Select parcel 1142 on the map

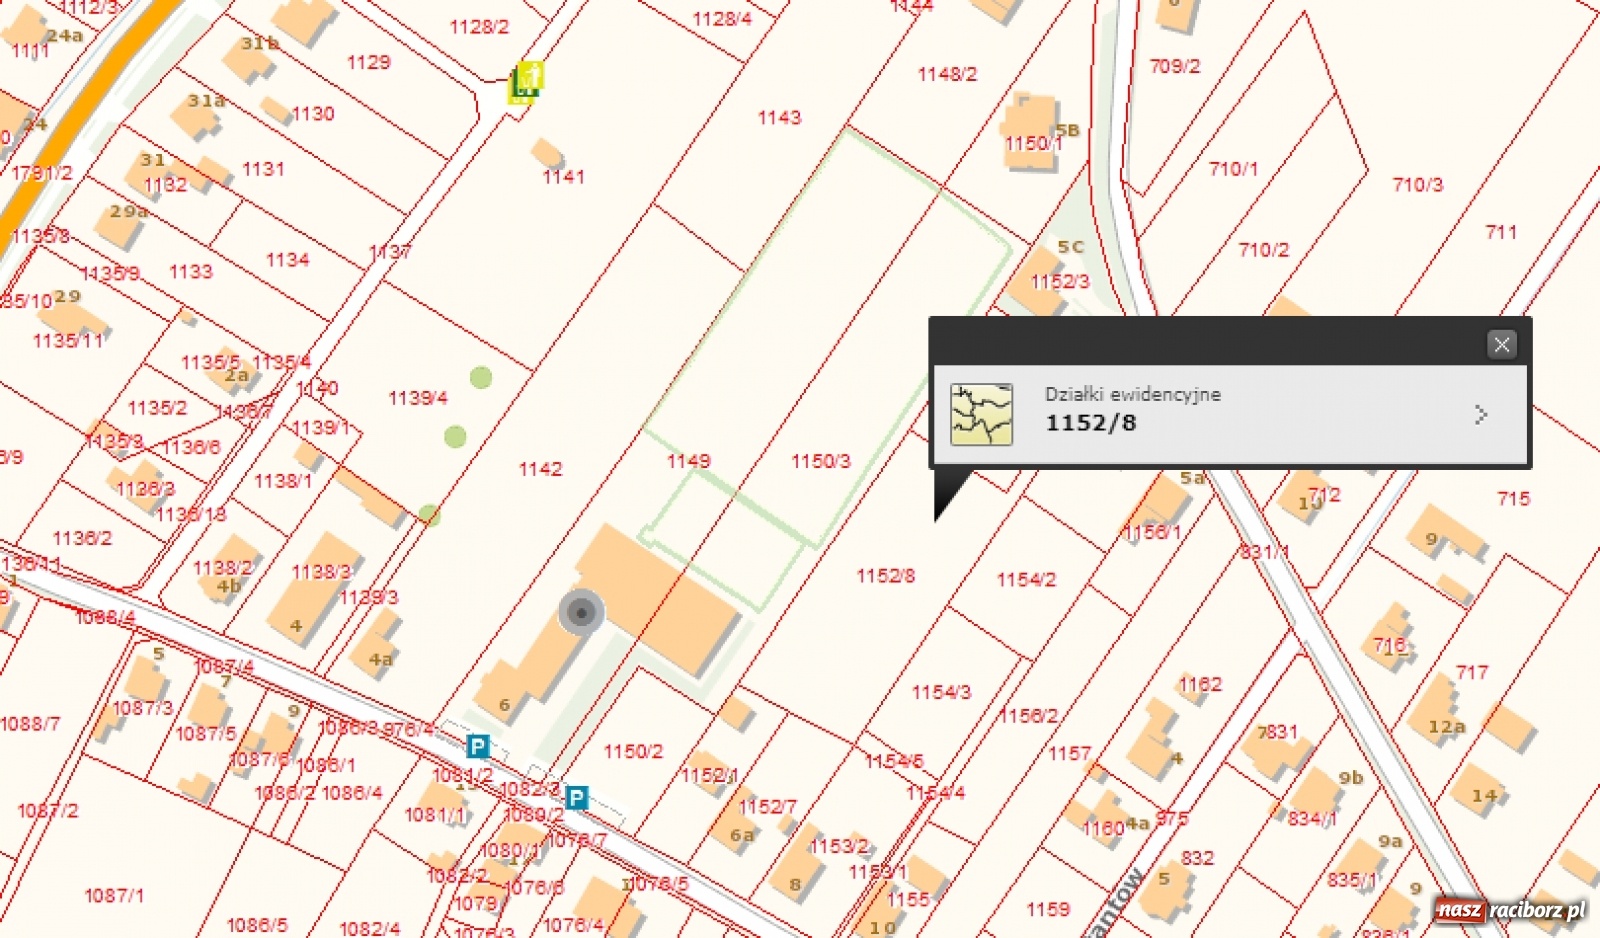coord(540,469)
